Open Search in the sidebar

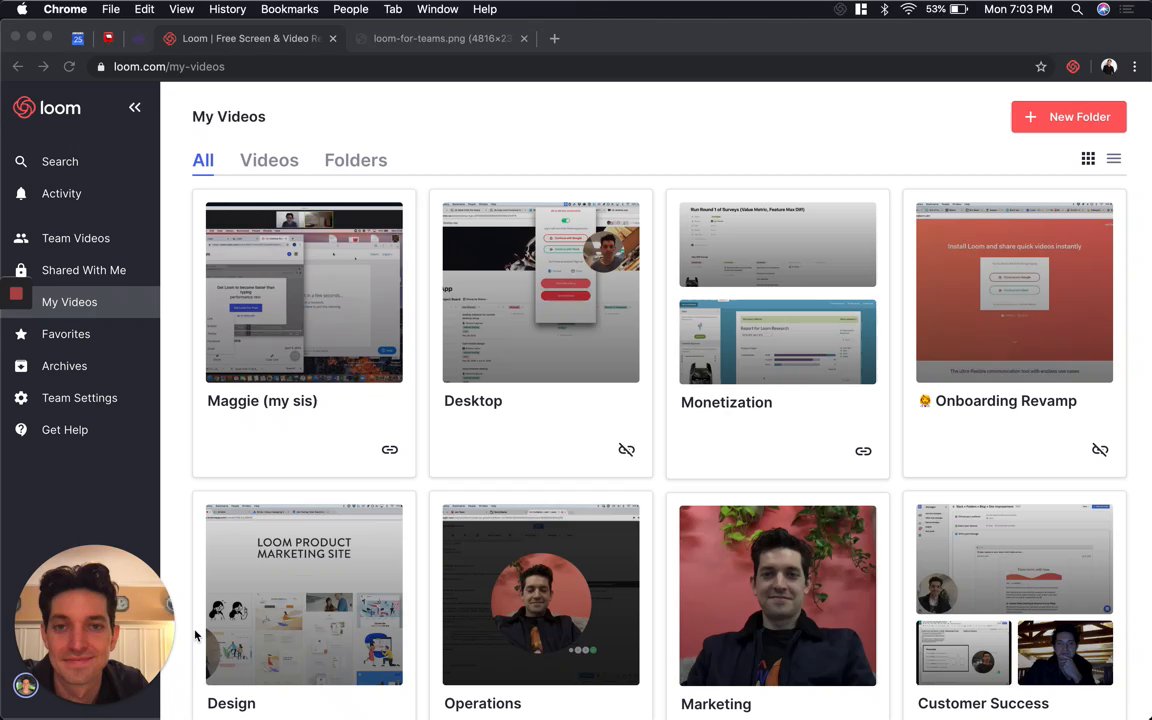[x=59, y=161]
